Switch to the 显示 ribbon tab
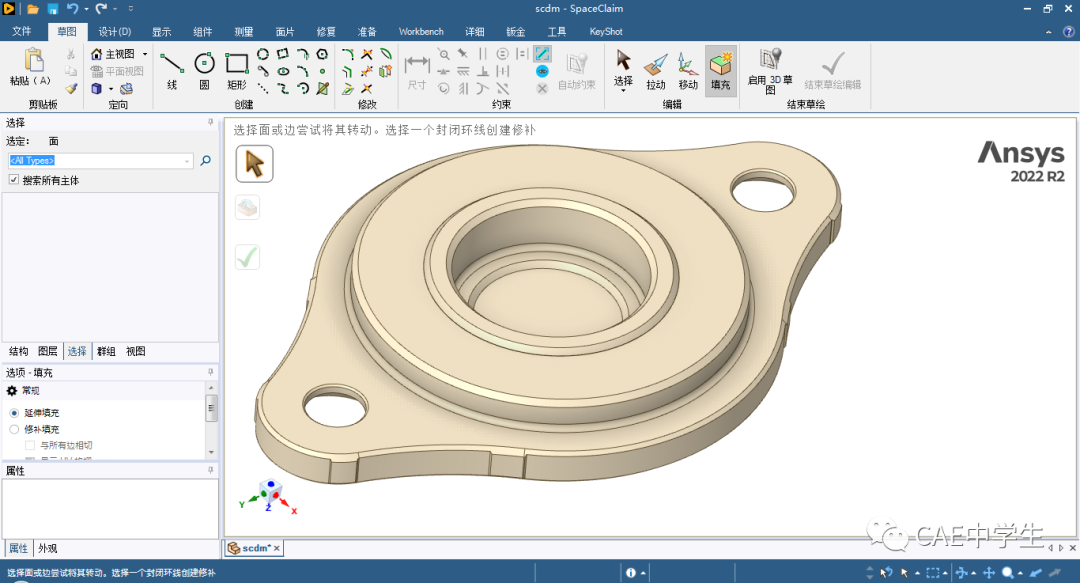Image resolution: width=1080 pixels, height=583 pixels. click(x=161, y=32)
